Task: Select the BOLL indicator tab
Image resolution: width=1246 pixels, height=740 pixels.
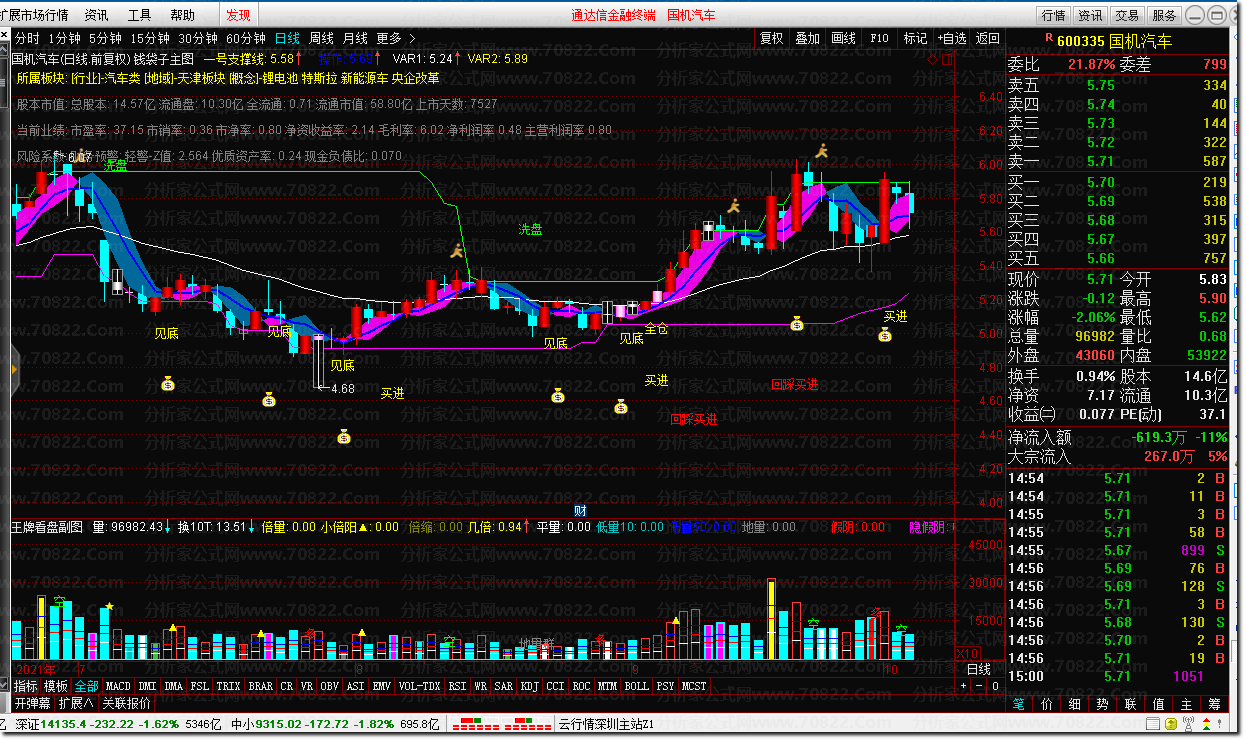Action: (x=637, y=686)
